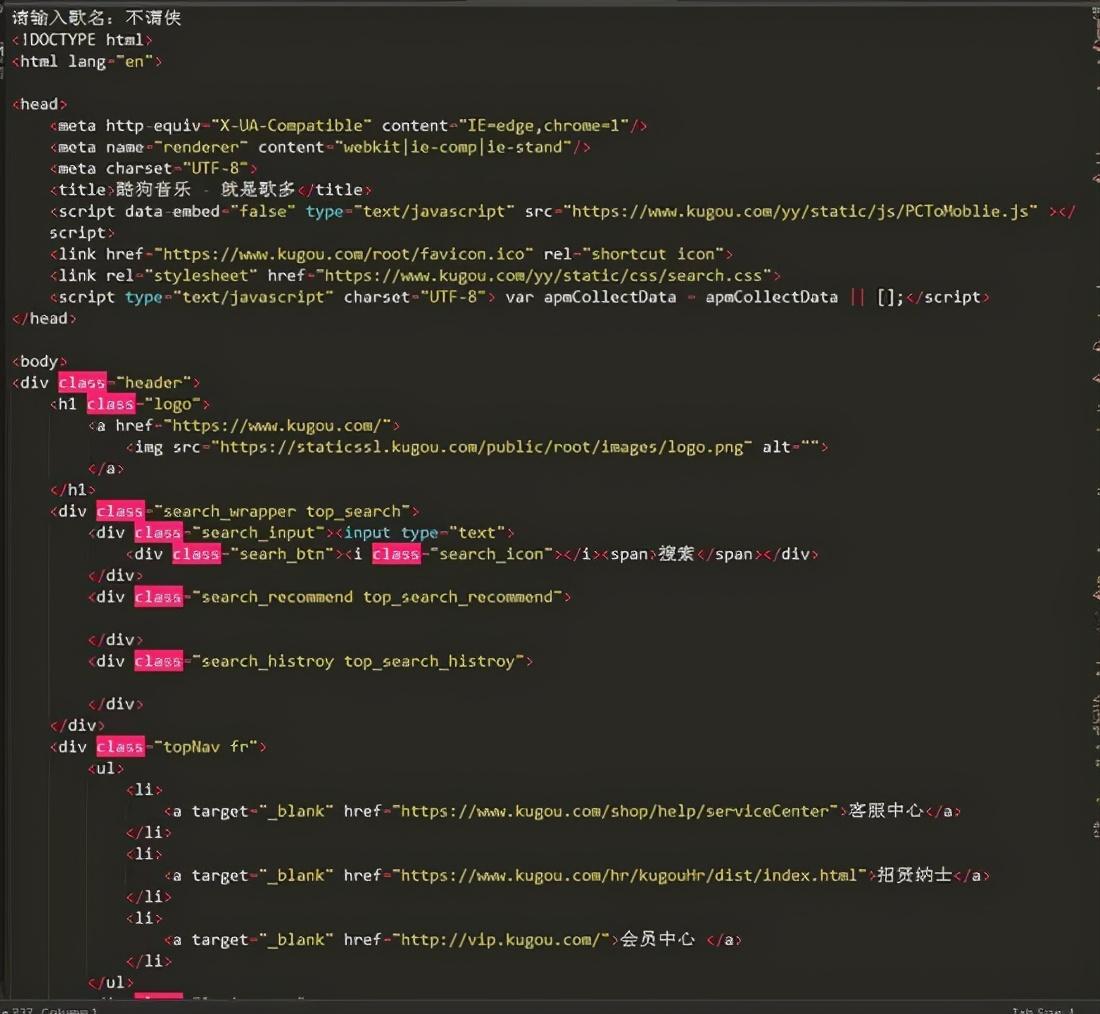This screenshot has width=1100, height=1014.
Task: Click the prompt line "请输入歌名: 不谓侠"
Action: coord(97,18)
